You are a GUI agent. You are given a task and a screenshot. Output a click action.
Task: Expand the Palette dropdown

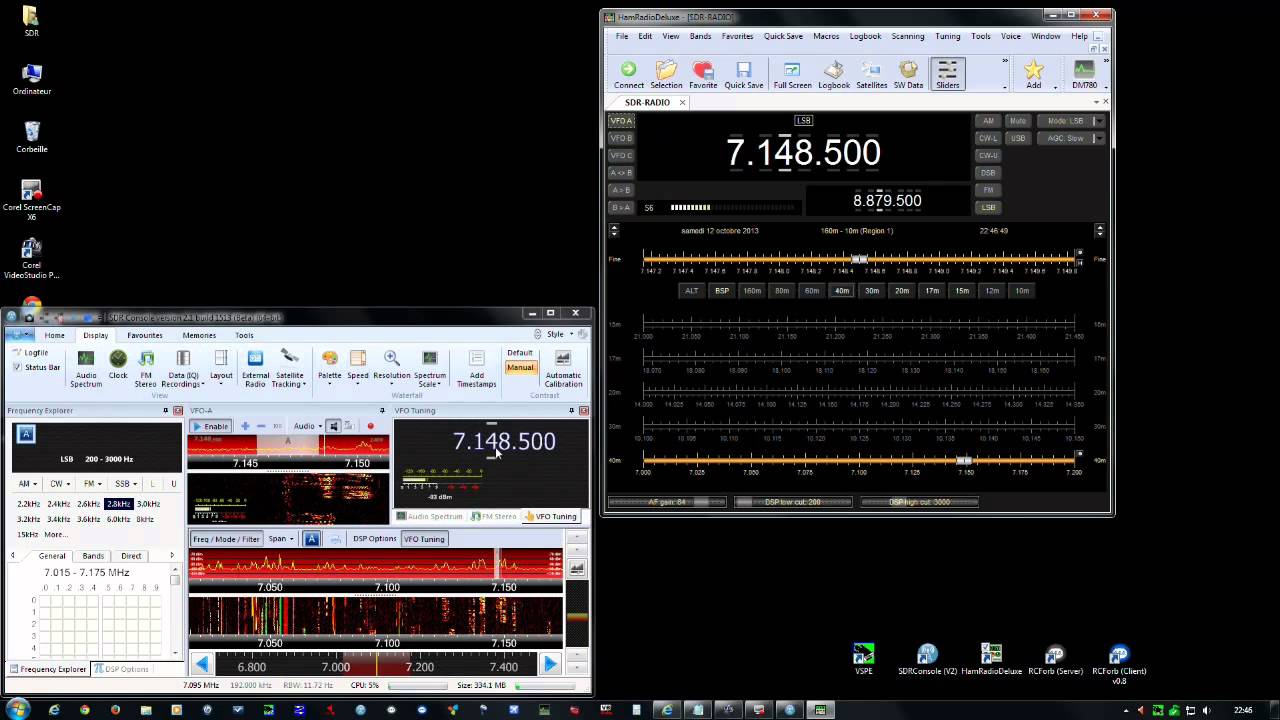coord(329,369)
